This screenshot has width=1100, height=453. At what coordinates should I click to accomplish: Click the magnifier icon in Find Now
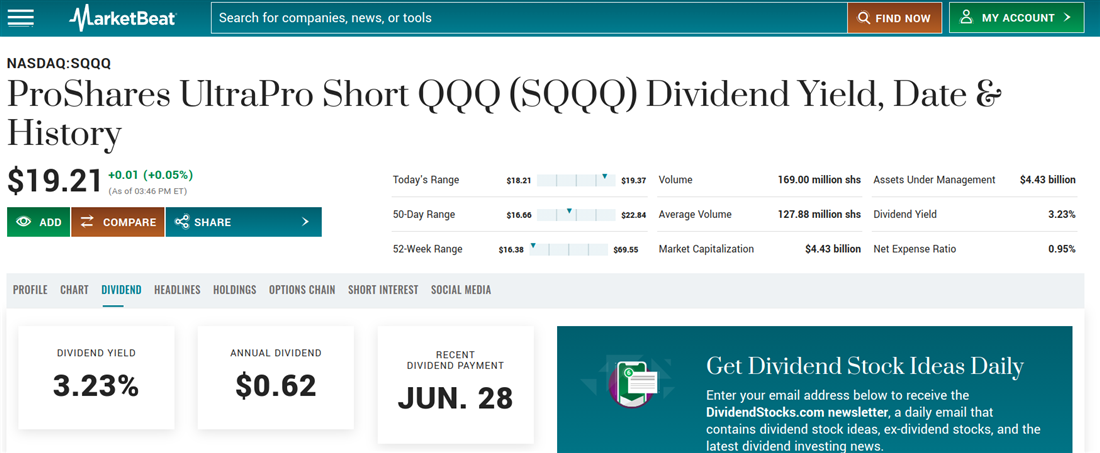[863, 18]
